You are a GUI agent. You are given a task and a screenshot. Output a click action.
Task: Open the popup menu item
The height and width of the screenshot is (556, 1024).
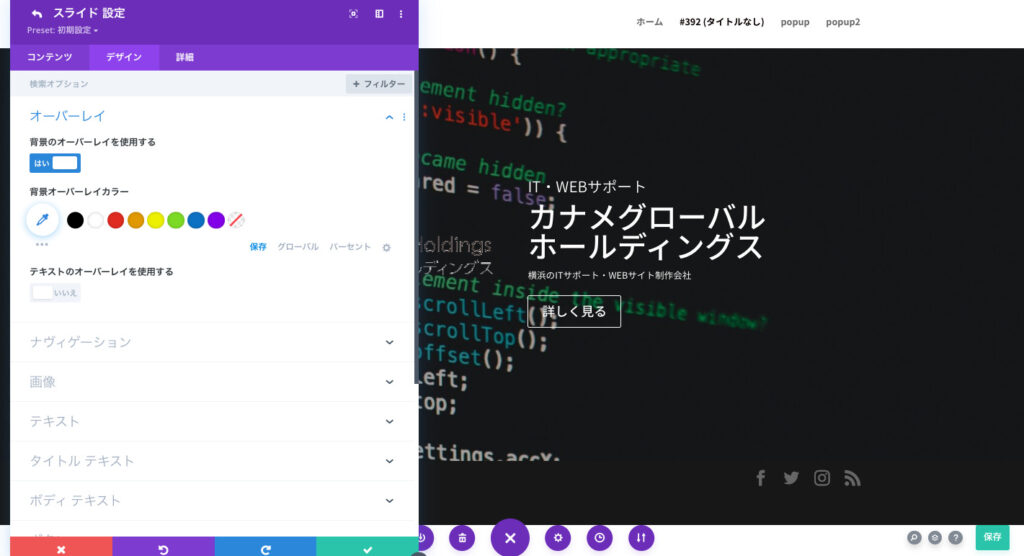pyautogui.click(x=795, y=22)
